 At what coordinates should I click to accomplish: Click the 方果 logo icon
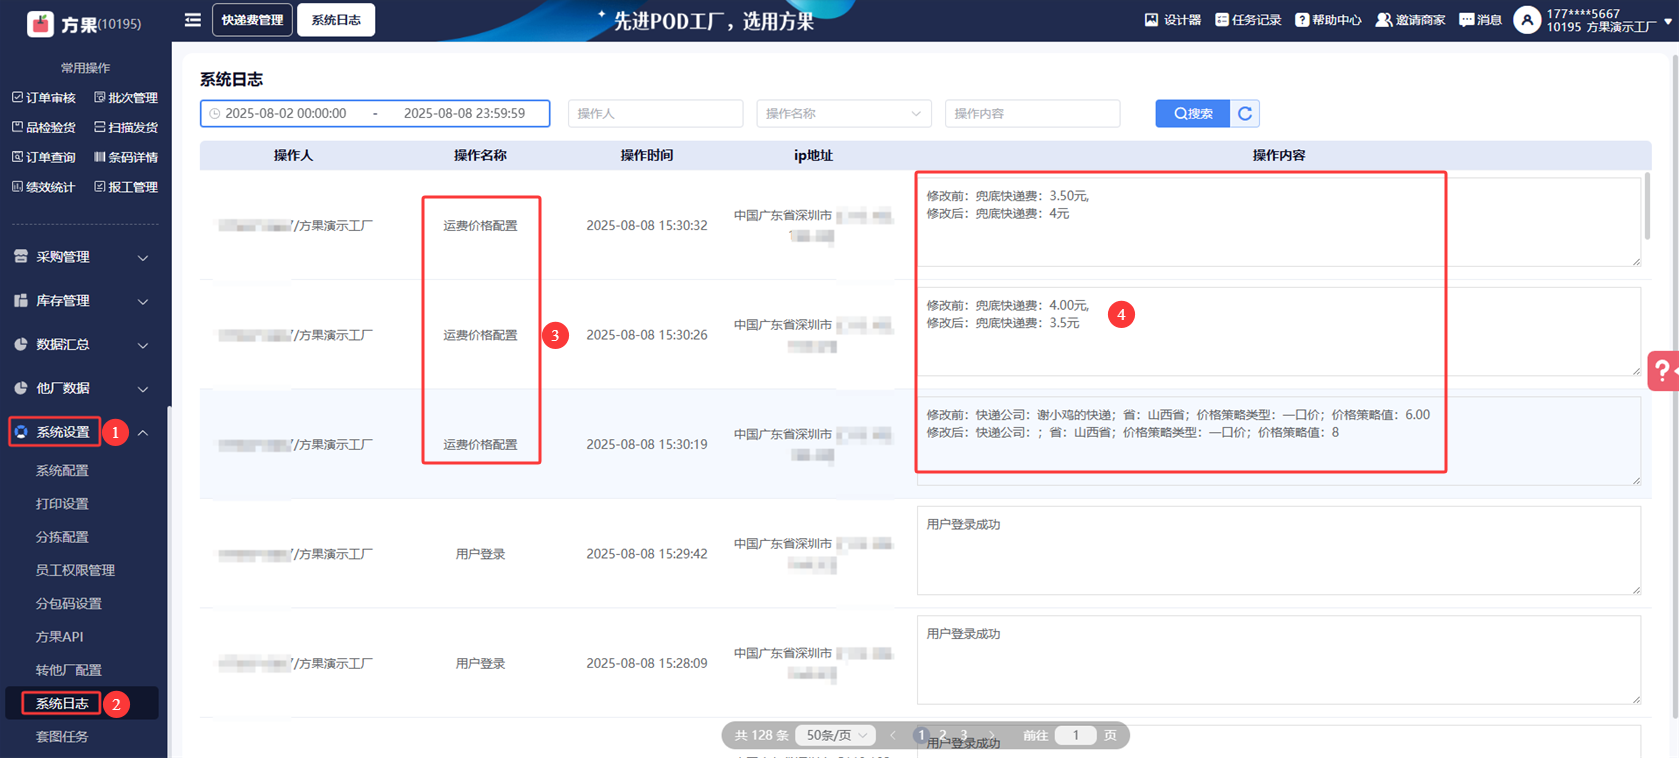(x=40, y=23)
